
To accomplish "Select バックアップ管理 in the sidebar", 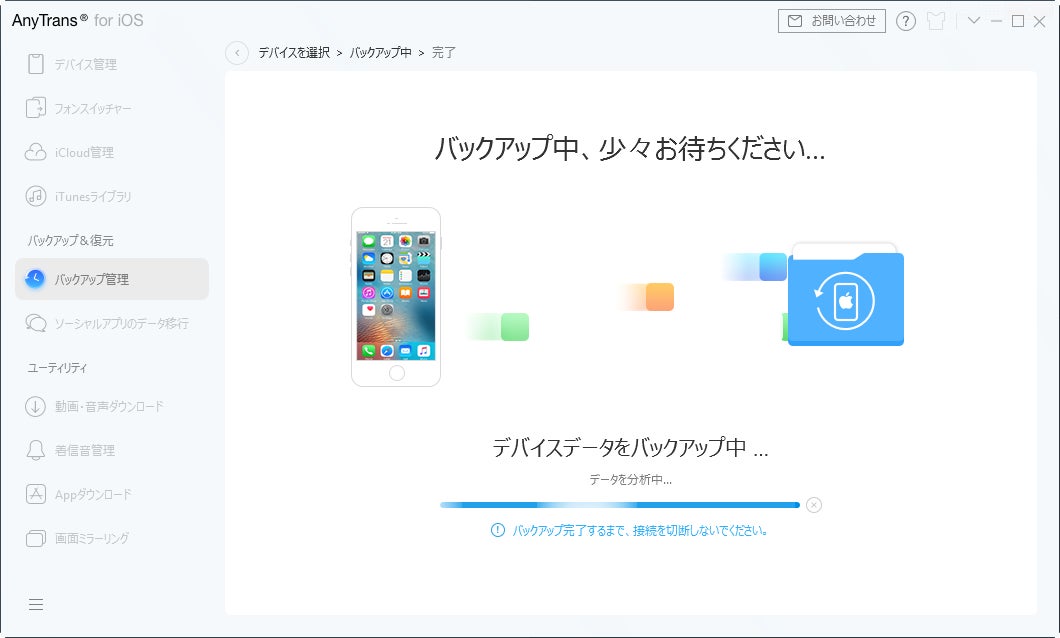I will tap(112, 278).
